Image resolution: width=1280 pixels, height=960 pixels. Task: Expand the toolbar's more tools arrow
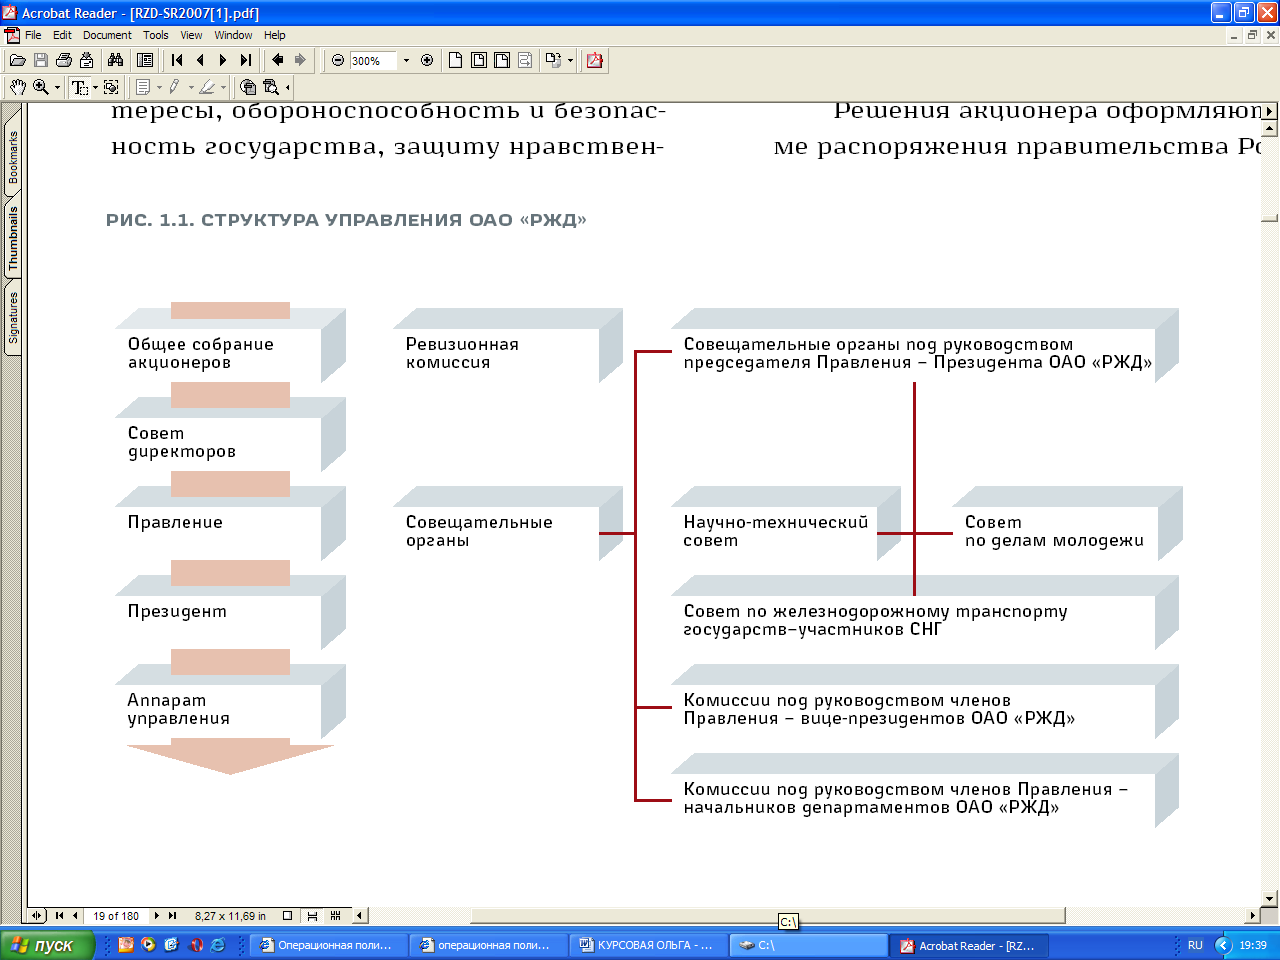tap(288, 88)
